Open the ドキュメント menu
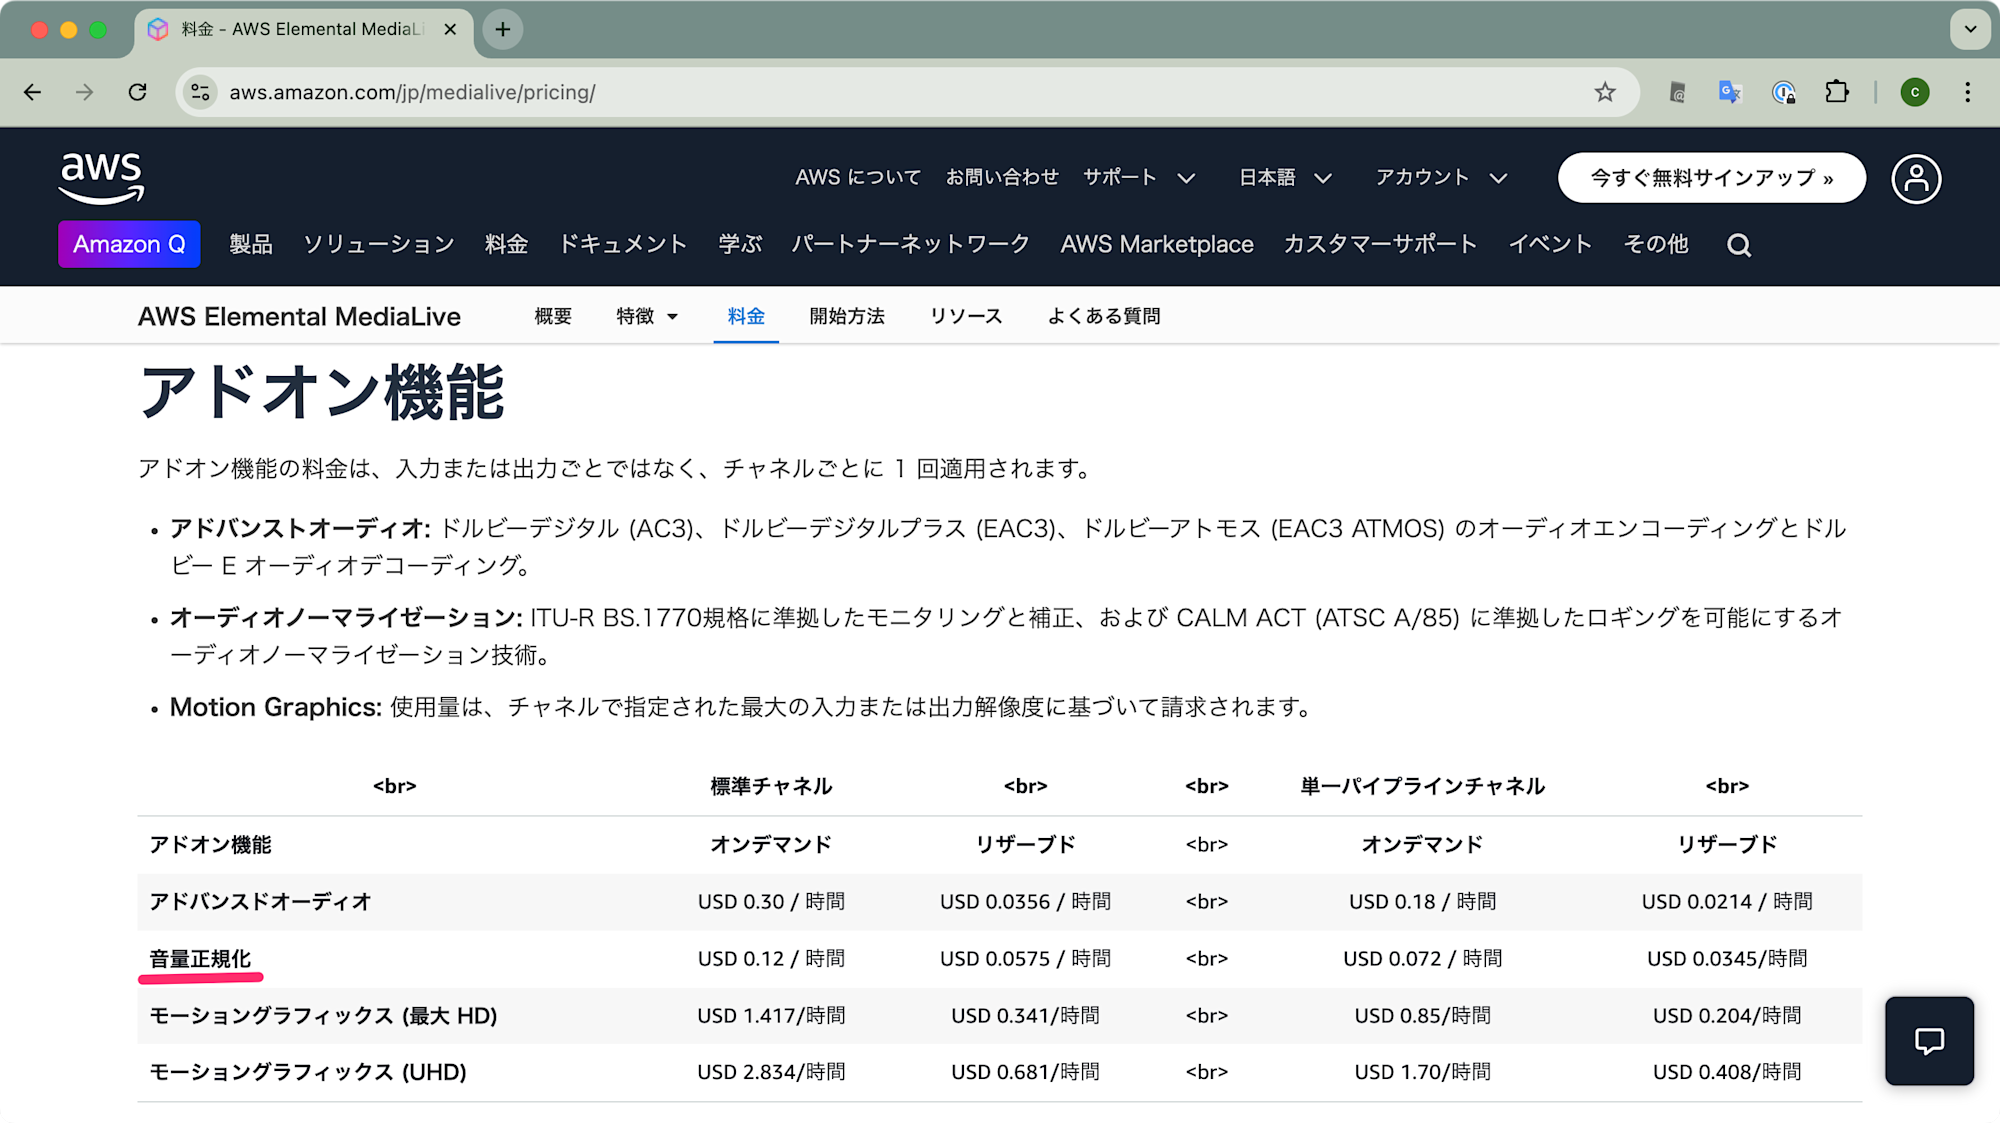 [x=623, y=244]
